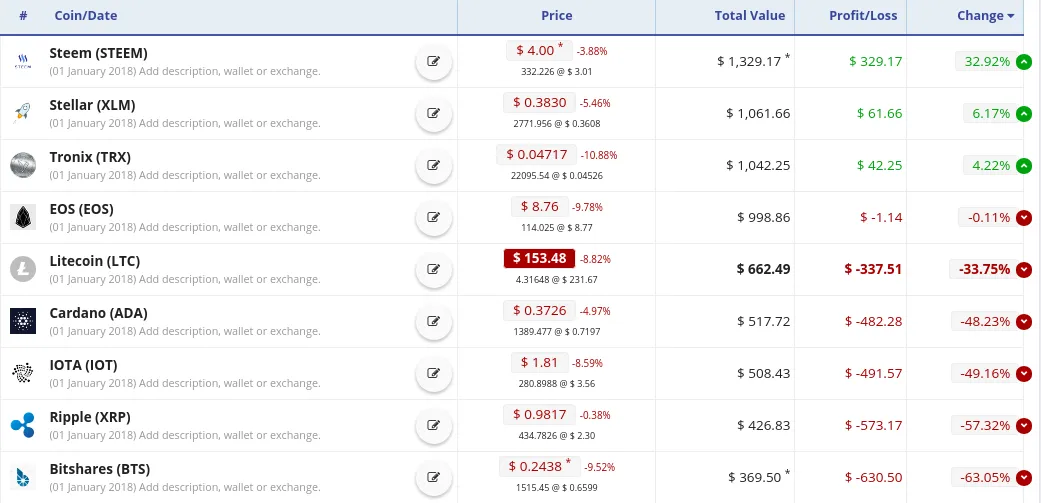The width and height of the screenshot is (1041, 503).
Task: Click the Ripple coin logo
Action: click(23, 425)
